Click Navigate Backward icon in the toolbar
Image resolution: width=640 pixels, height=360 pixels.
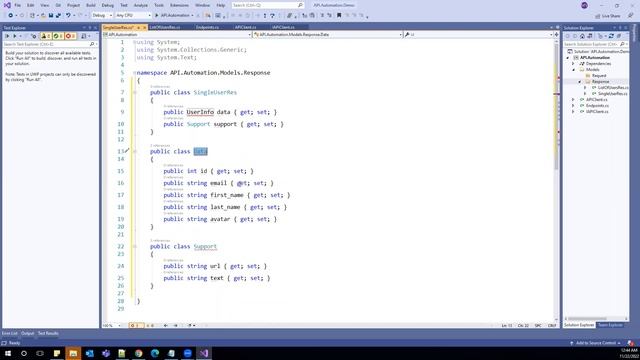point(11,15)
